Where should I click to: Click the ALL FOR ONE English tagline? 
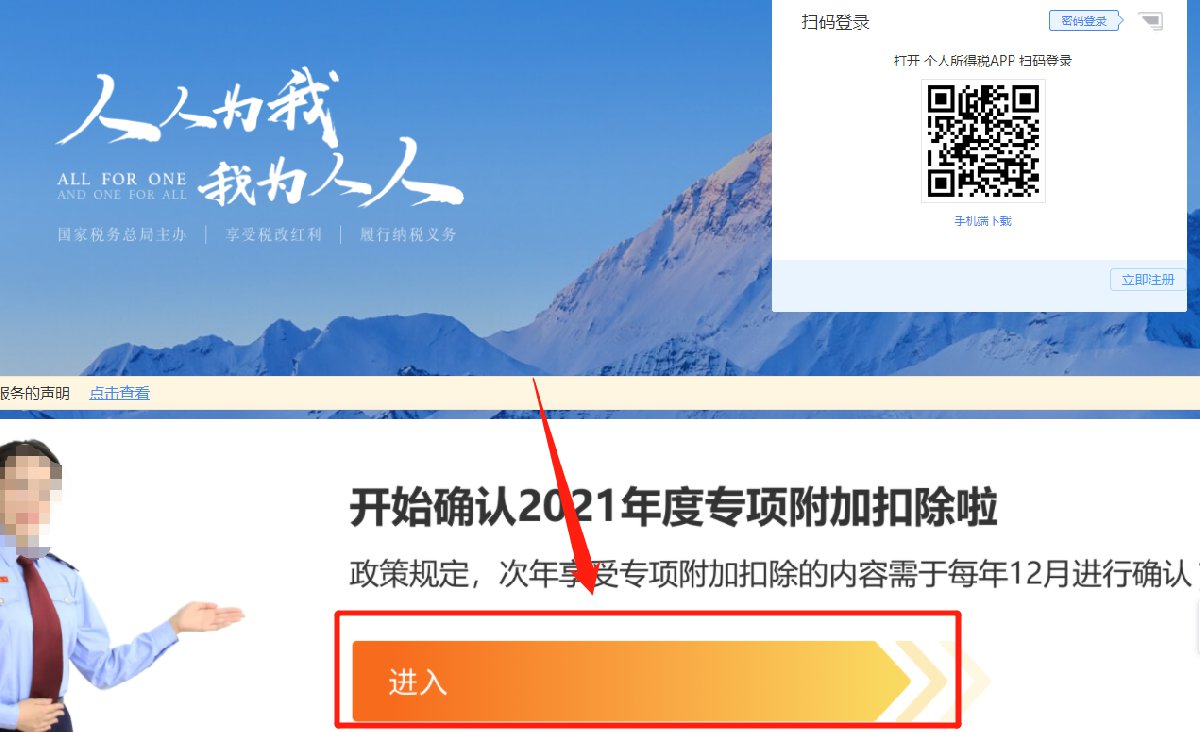122,186
